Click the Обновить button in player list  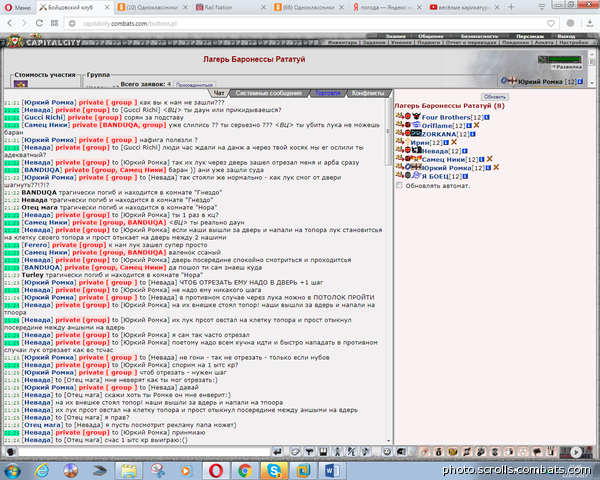[494, 97]
